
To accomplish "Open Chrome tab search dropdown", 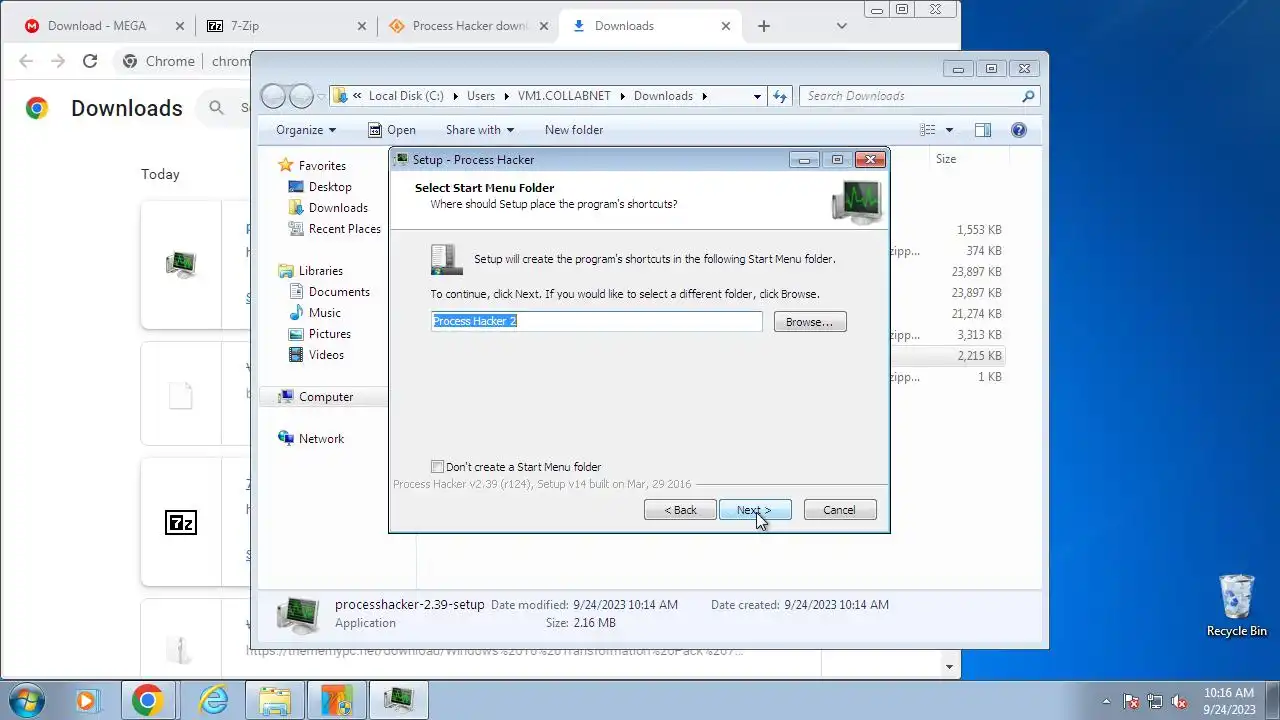I will pyautogui.click(x=842, y=26).
